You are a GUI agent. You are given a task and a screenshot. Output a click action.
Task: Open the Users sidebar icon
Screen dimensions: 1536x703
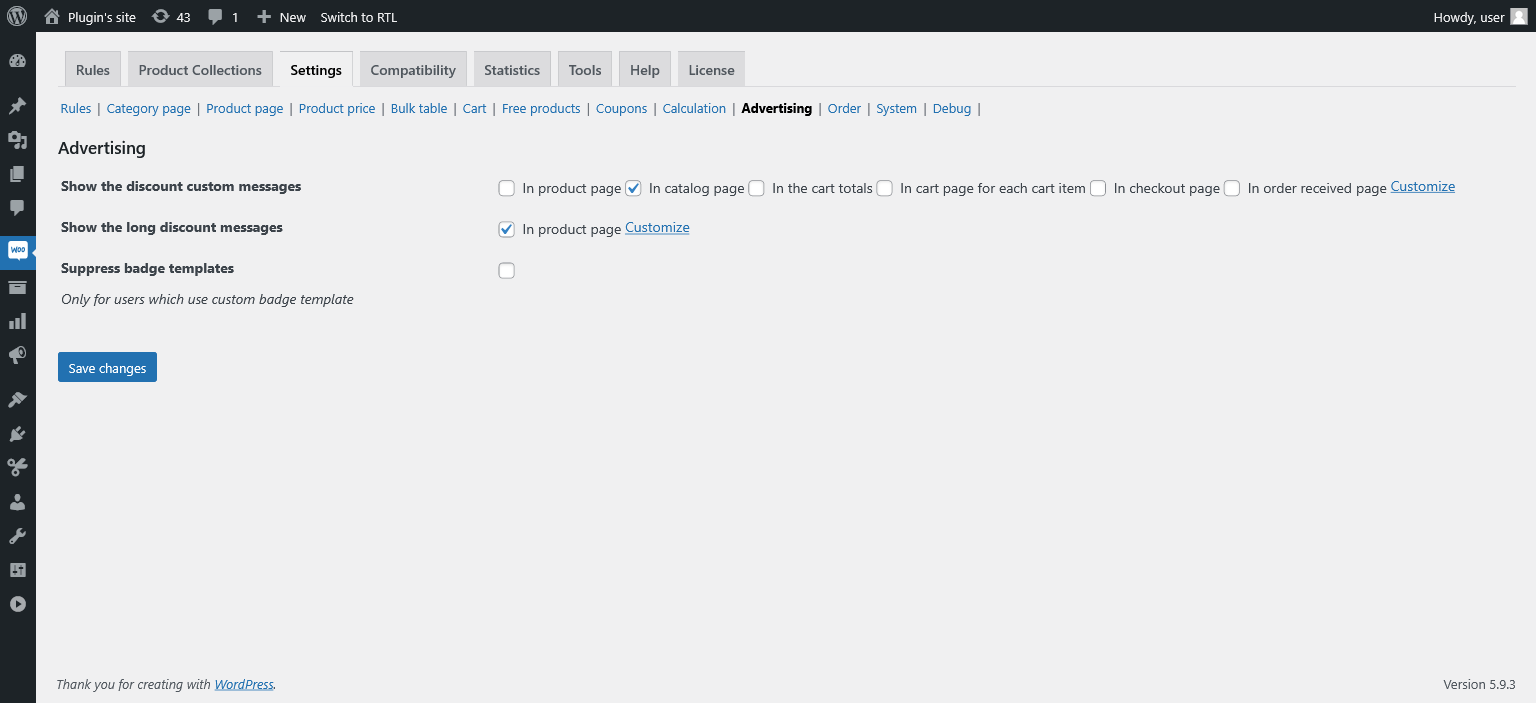17,502
